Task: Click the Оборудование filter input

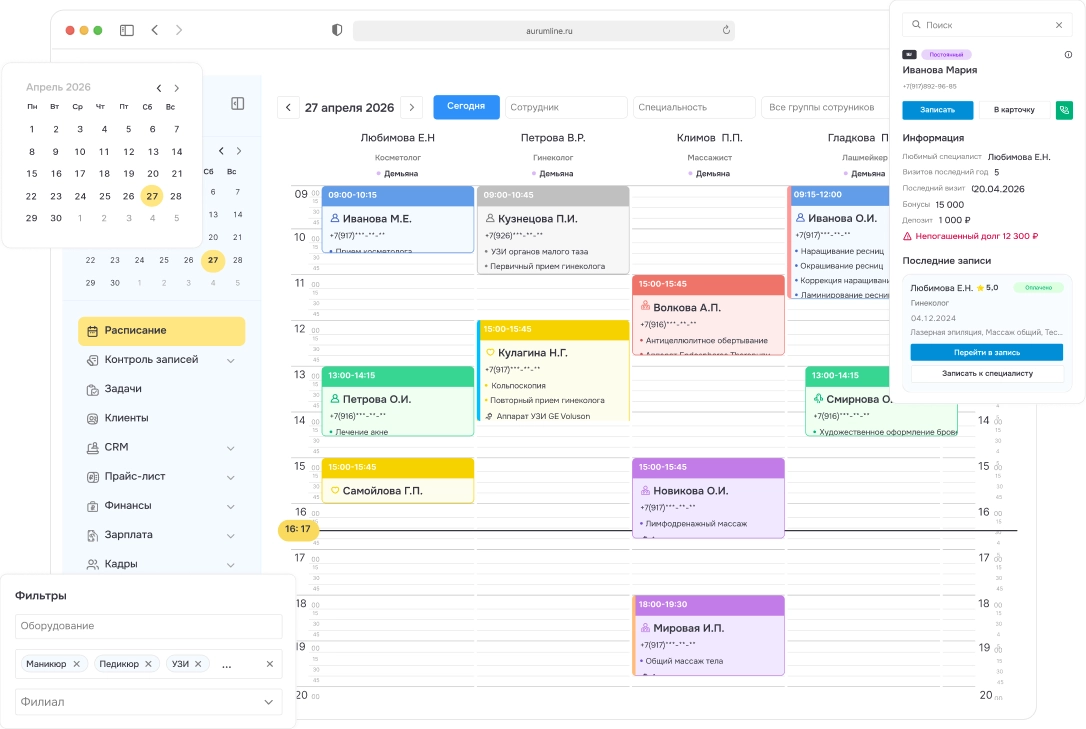Action: click(148, 626)
